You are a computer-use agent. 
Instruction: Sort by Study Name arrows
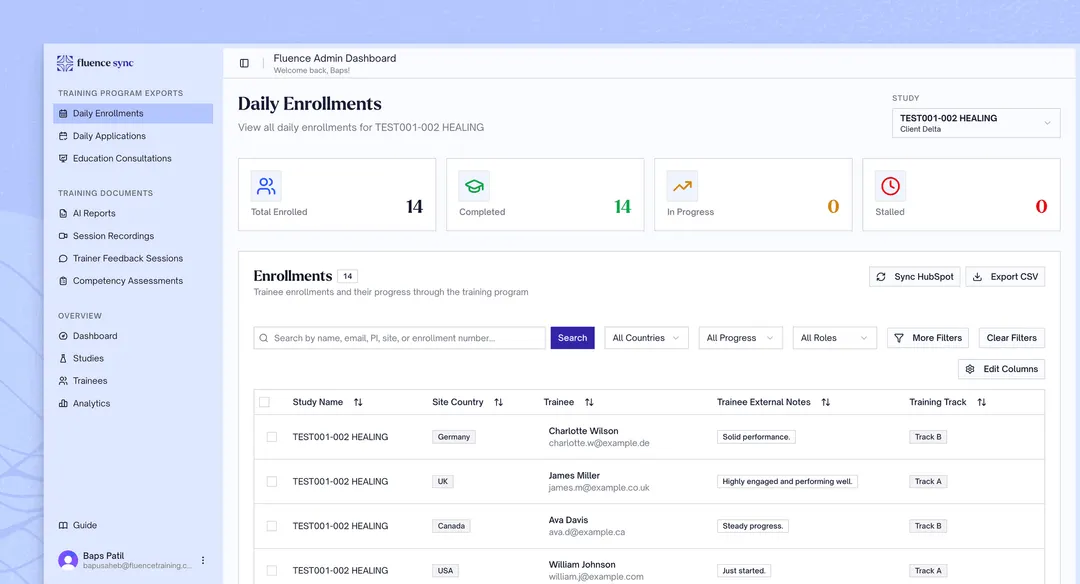[358, 402]
